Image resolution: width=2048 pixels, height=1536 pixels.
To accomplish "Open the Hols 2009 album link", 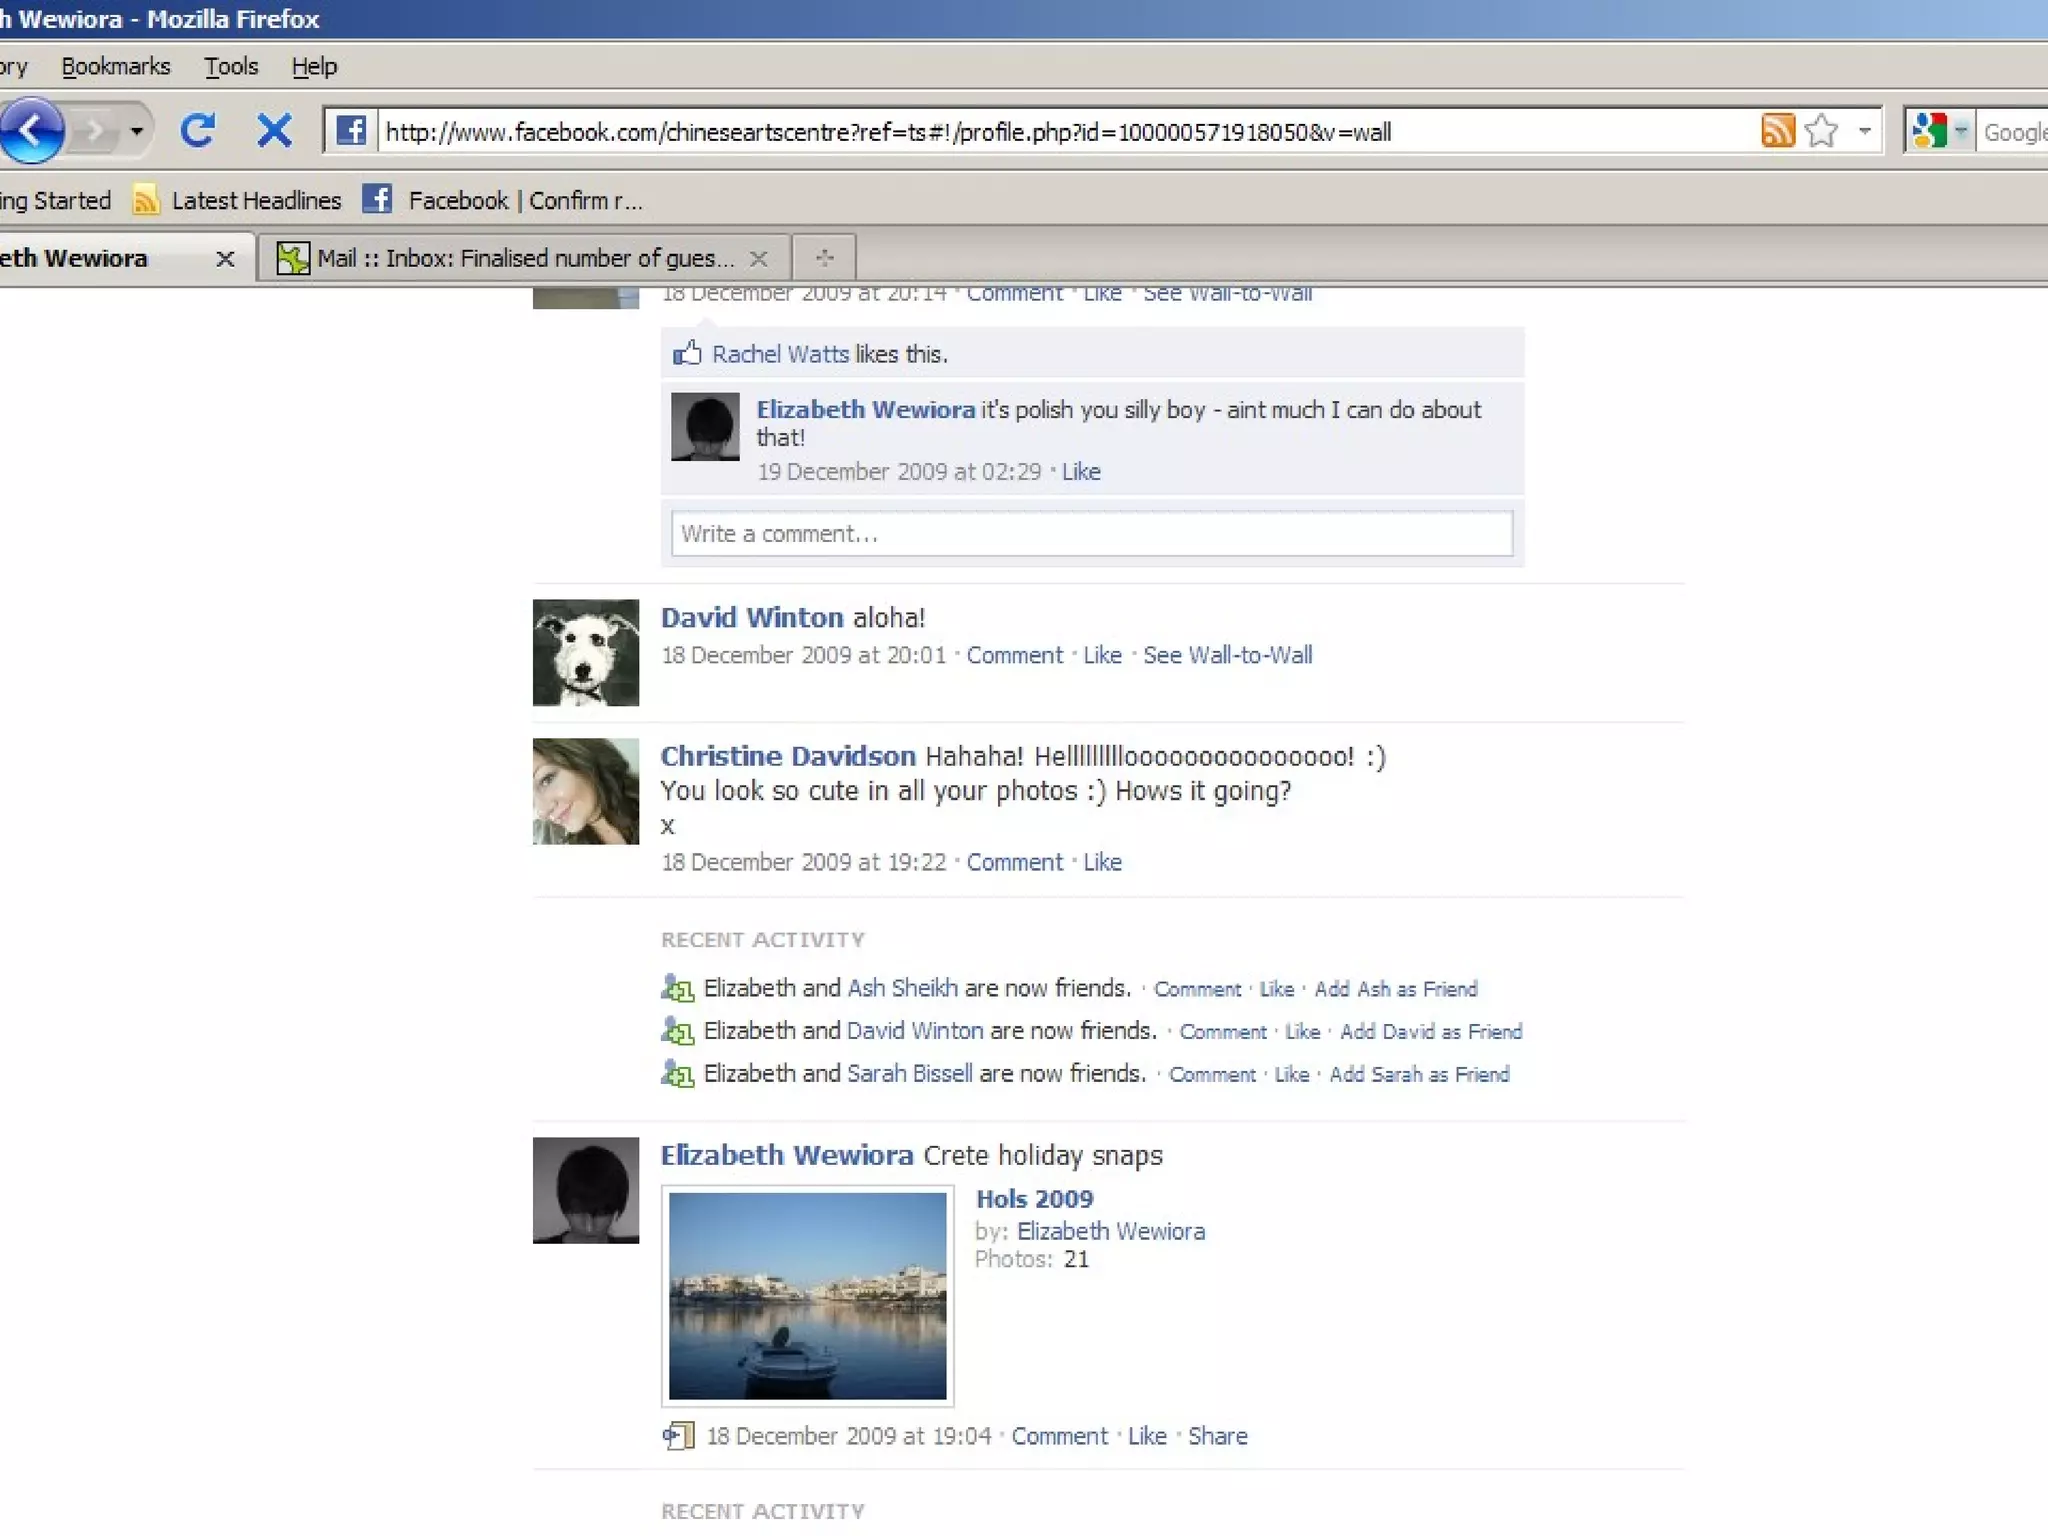I will (x=1034, y=1199).
